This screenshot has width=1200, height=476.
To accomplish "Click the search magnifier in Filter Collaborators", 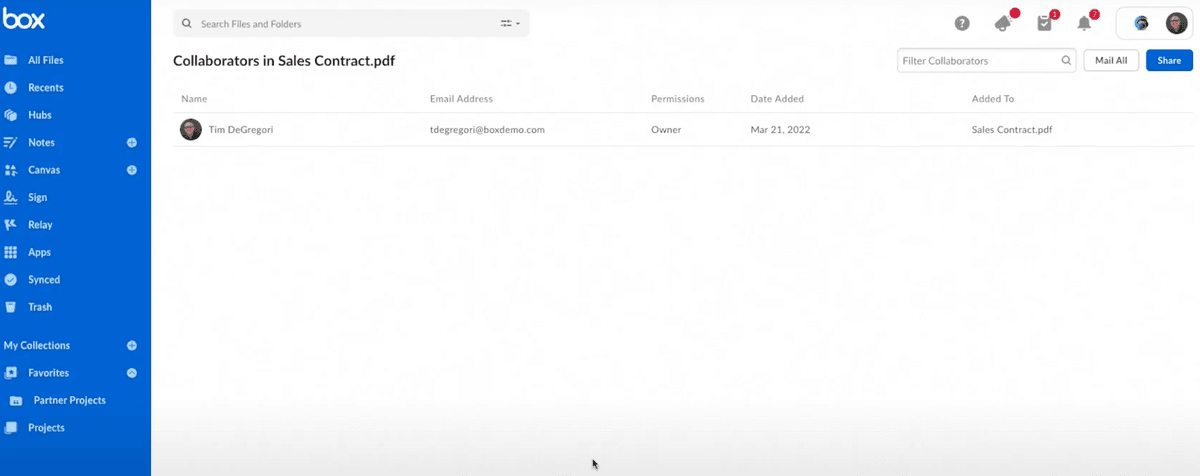I will tap(1066, 61).
